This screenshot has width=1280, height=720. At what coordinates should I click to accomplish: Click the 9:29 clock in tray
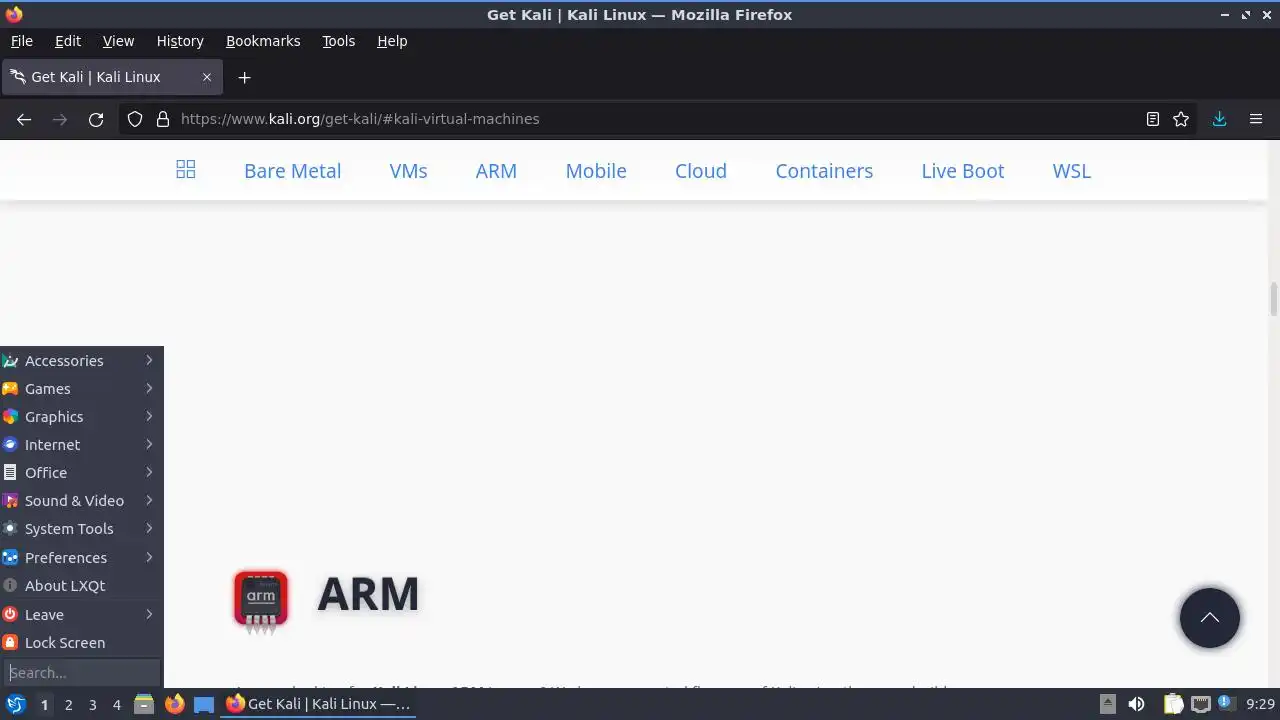1260,704
